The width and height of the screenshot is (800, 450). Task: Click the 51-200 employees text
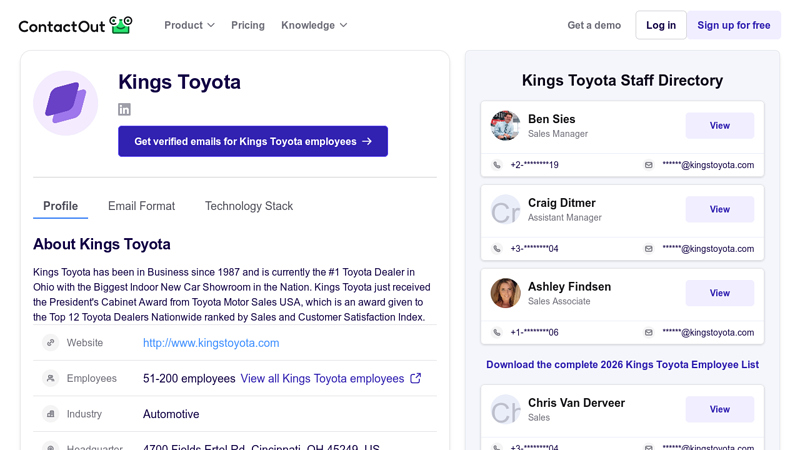189,379
